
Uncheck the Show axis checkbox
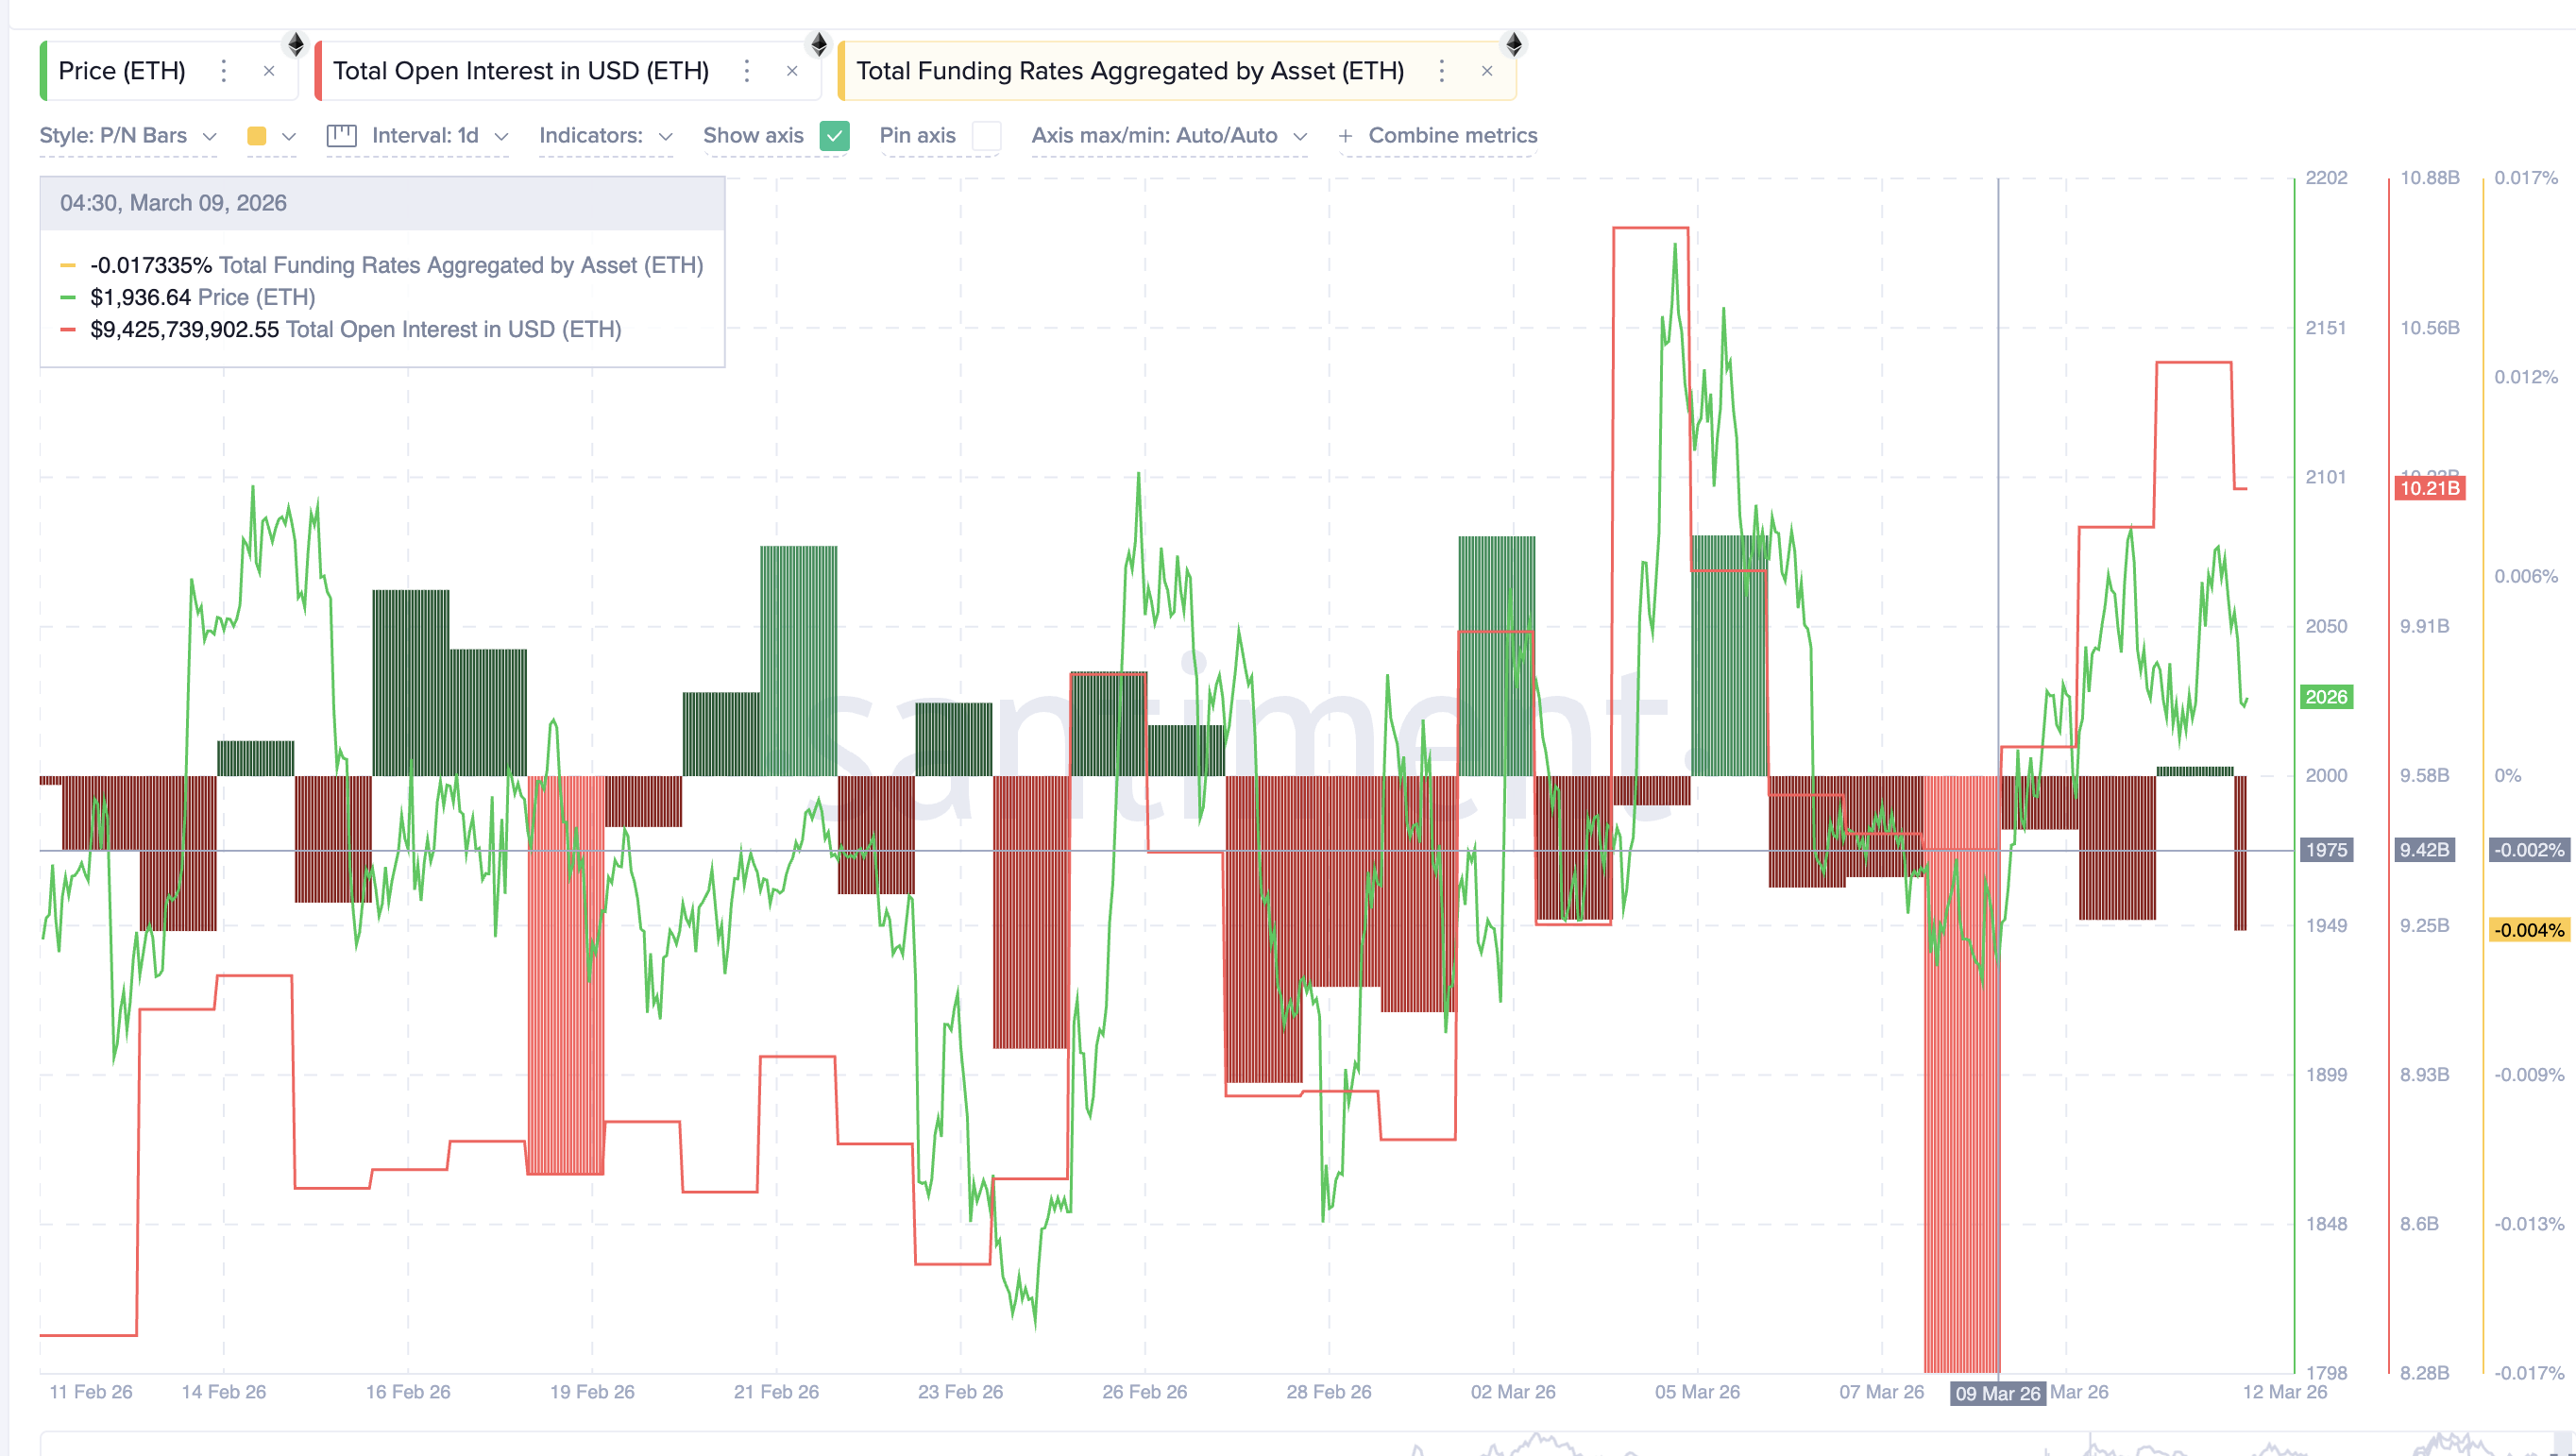pyautogui.click(x=835, y=136)
